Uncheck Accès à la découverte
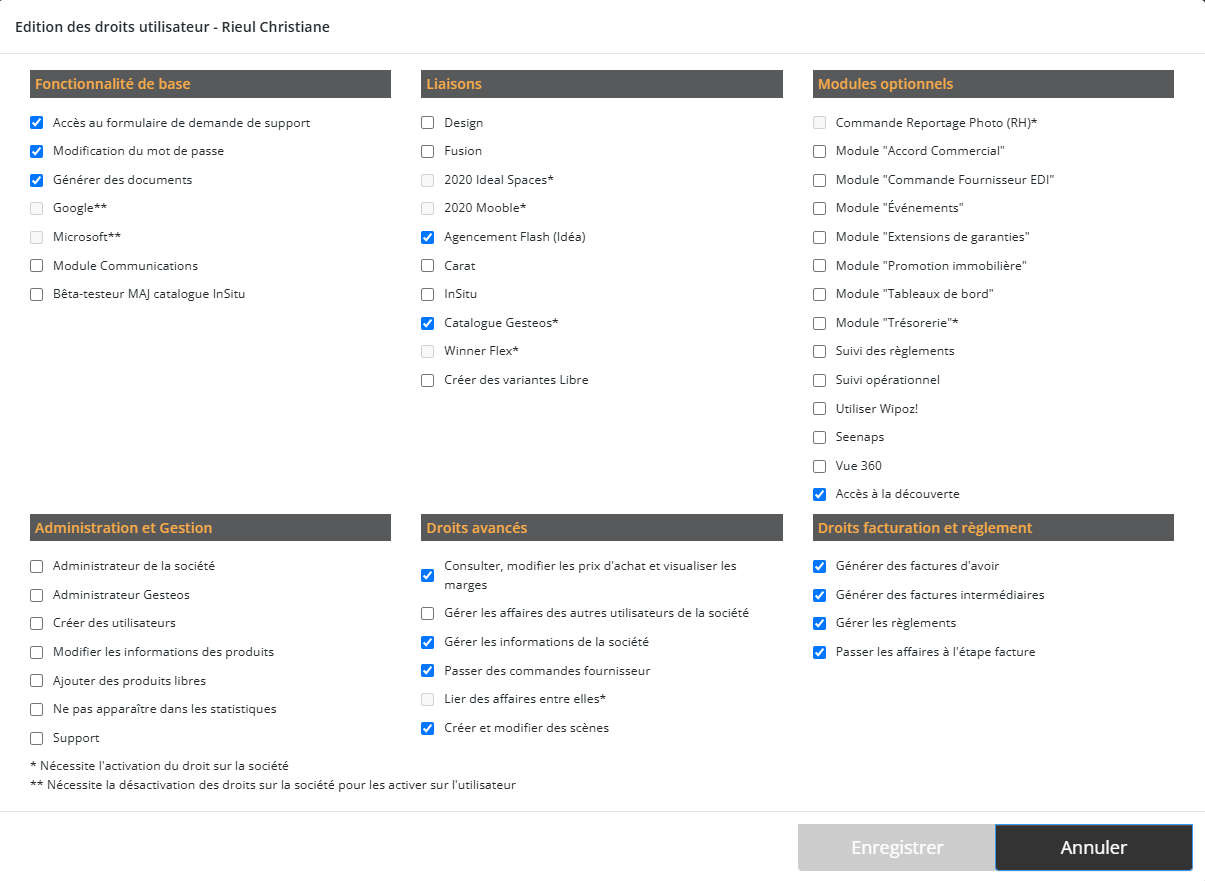Screen dimensions: 1205x881 pyautogui.click(x=820, y=495)
